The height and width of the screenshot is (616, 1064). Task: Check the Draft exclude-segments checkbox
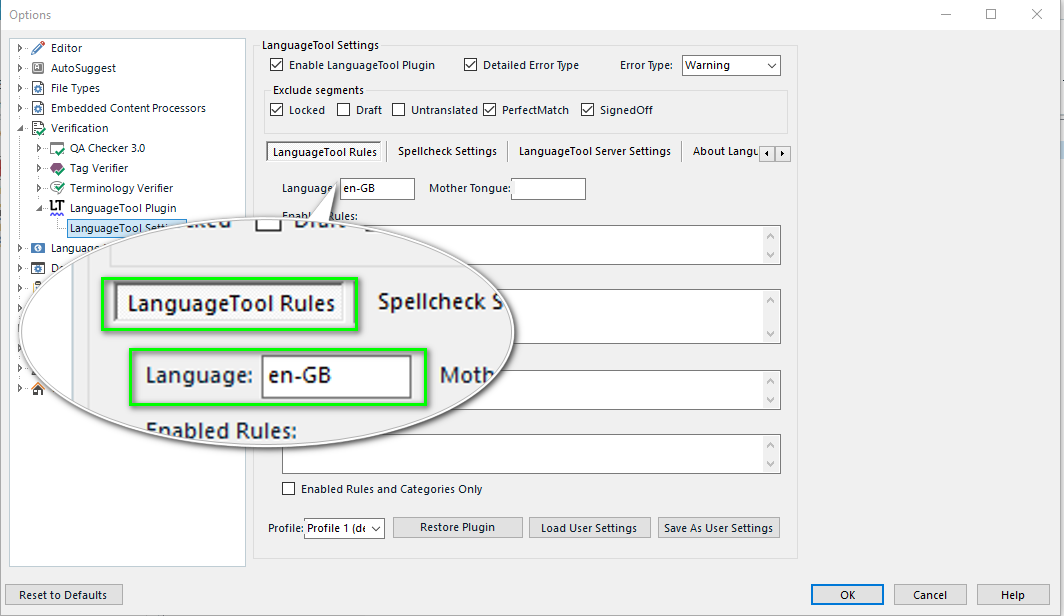(343, 110)
